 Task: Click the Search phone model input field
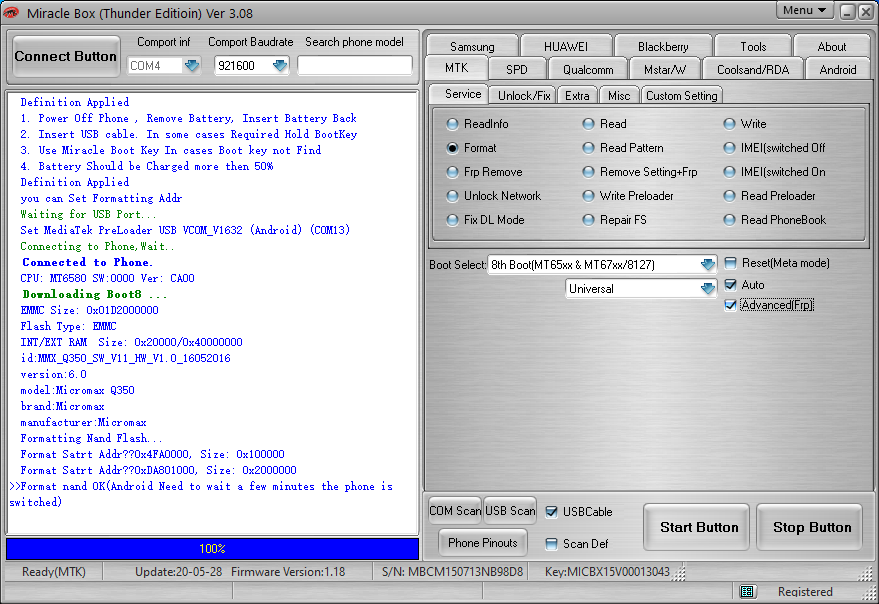pos(354,66)
